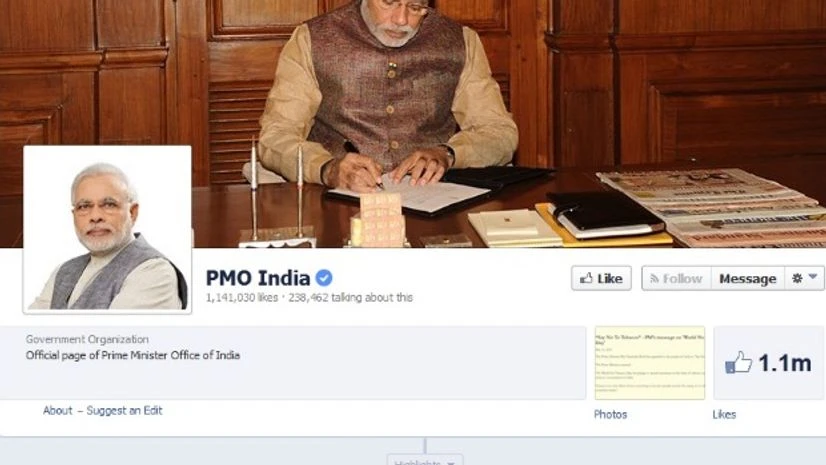Click the Follow button
826x465 pixels.
pyautogui.click(x=676, y=278)
